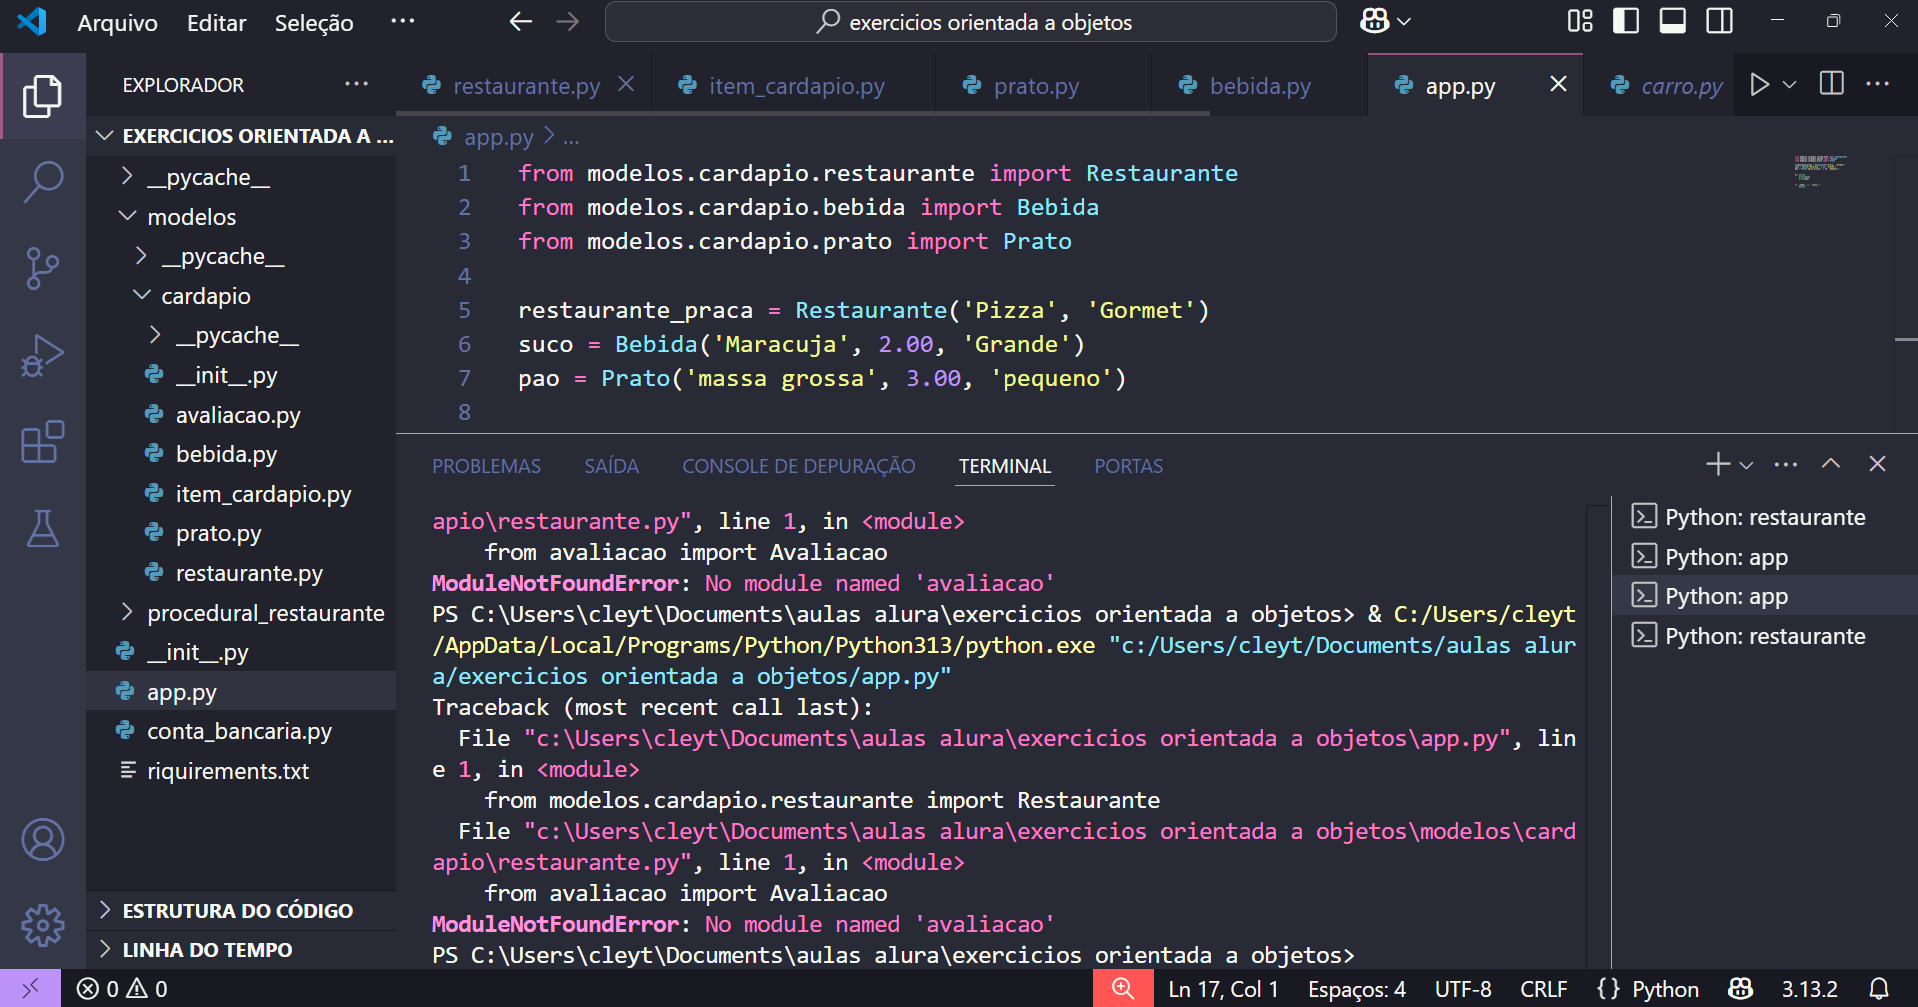This screenshot has height=1007, width=1918.
Task: Open Copilot status bar icon
Action: click(1741, 989)
